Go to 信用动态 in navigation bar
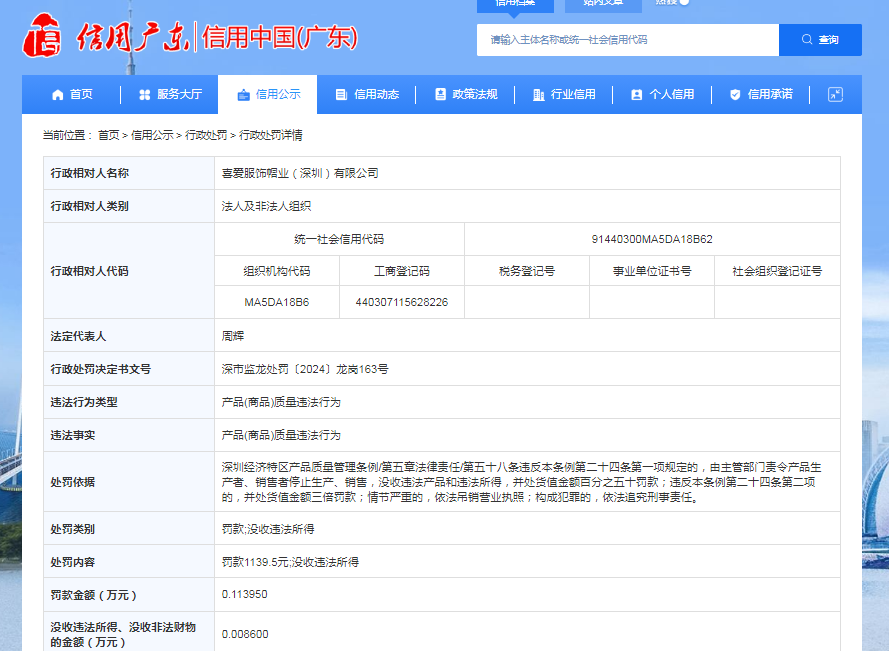Viewport: 889px width, 651px height. pyautogui.click(x=367, y=94)
